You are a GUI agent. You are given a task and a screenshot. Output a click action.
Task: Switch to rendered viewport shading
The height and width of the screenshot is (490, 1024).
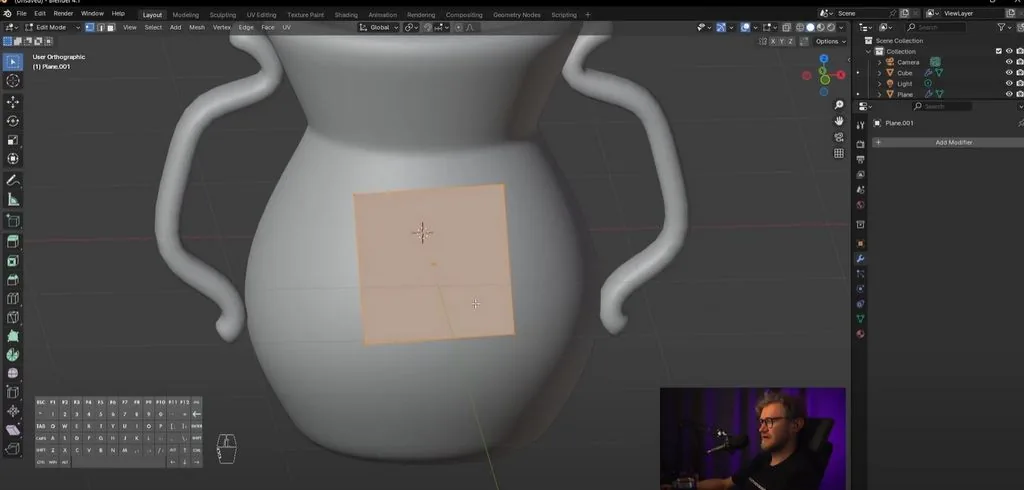(831, 27)
